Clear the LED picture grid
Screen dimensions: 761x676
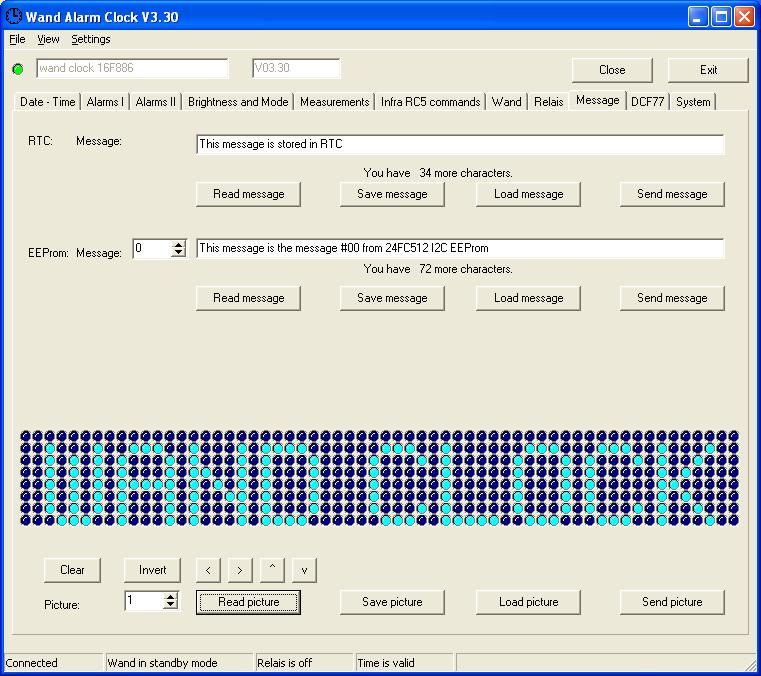point(72,570)
